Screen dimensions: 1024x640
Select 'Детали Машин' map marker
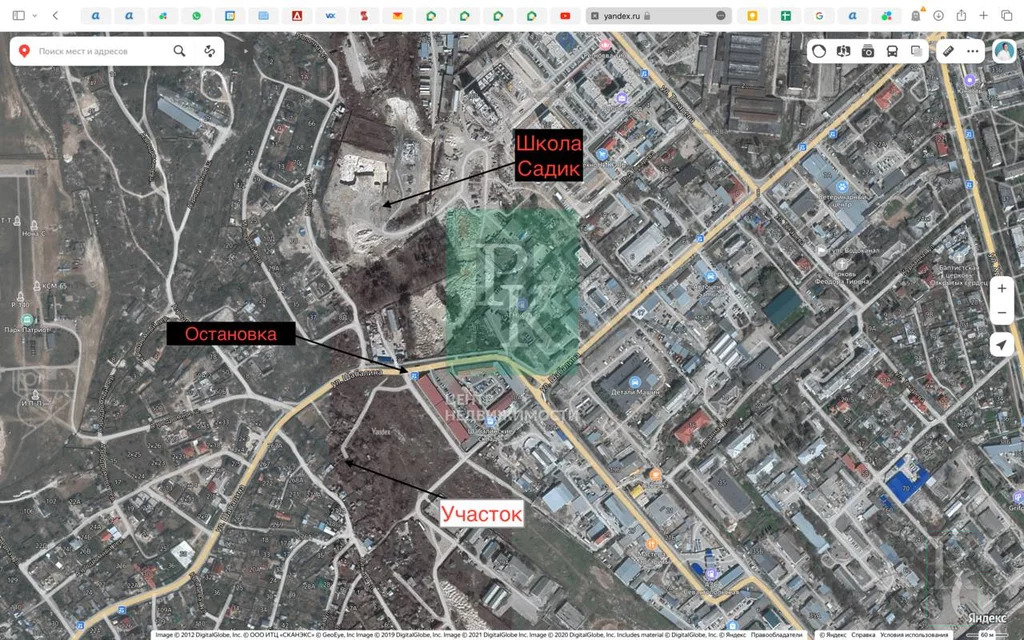pyautogui.click(x=634, y=382)
